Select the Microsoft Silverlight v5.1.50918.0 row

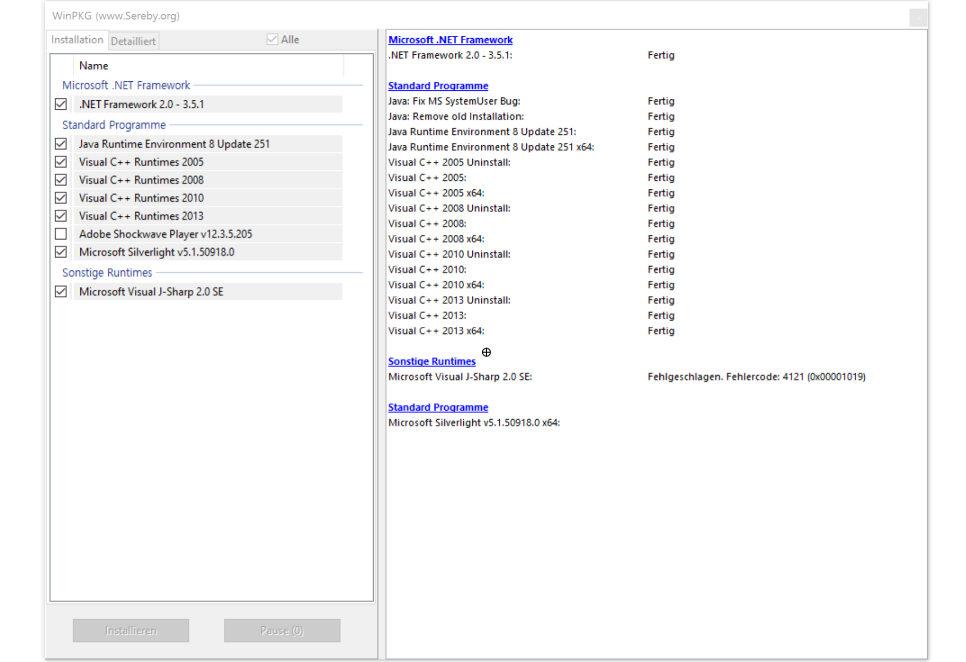208,252
